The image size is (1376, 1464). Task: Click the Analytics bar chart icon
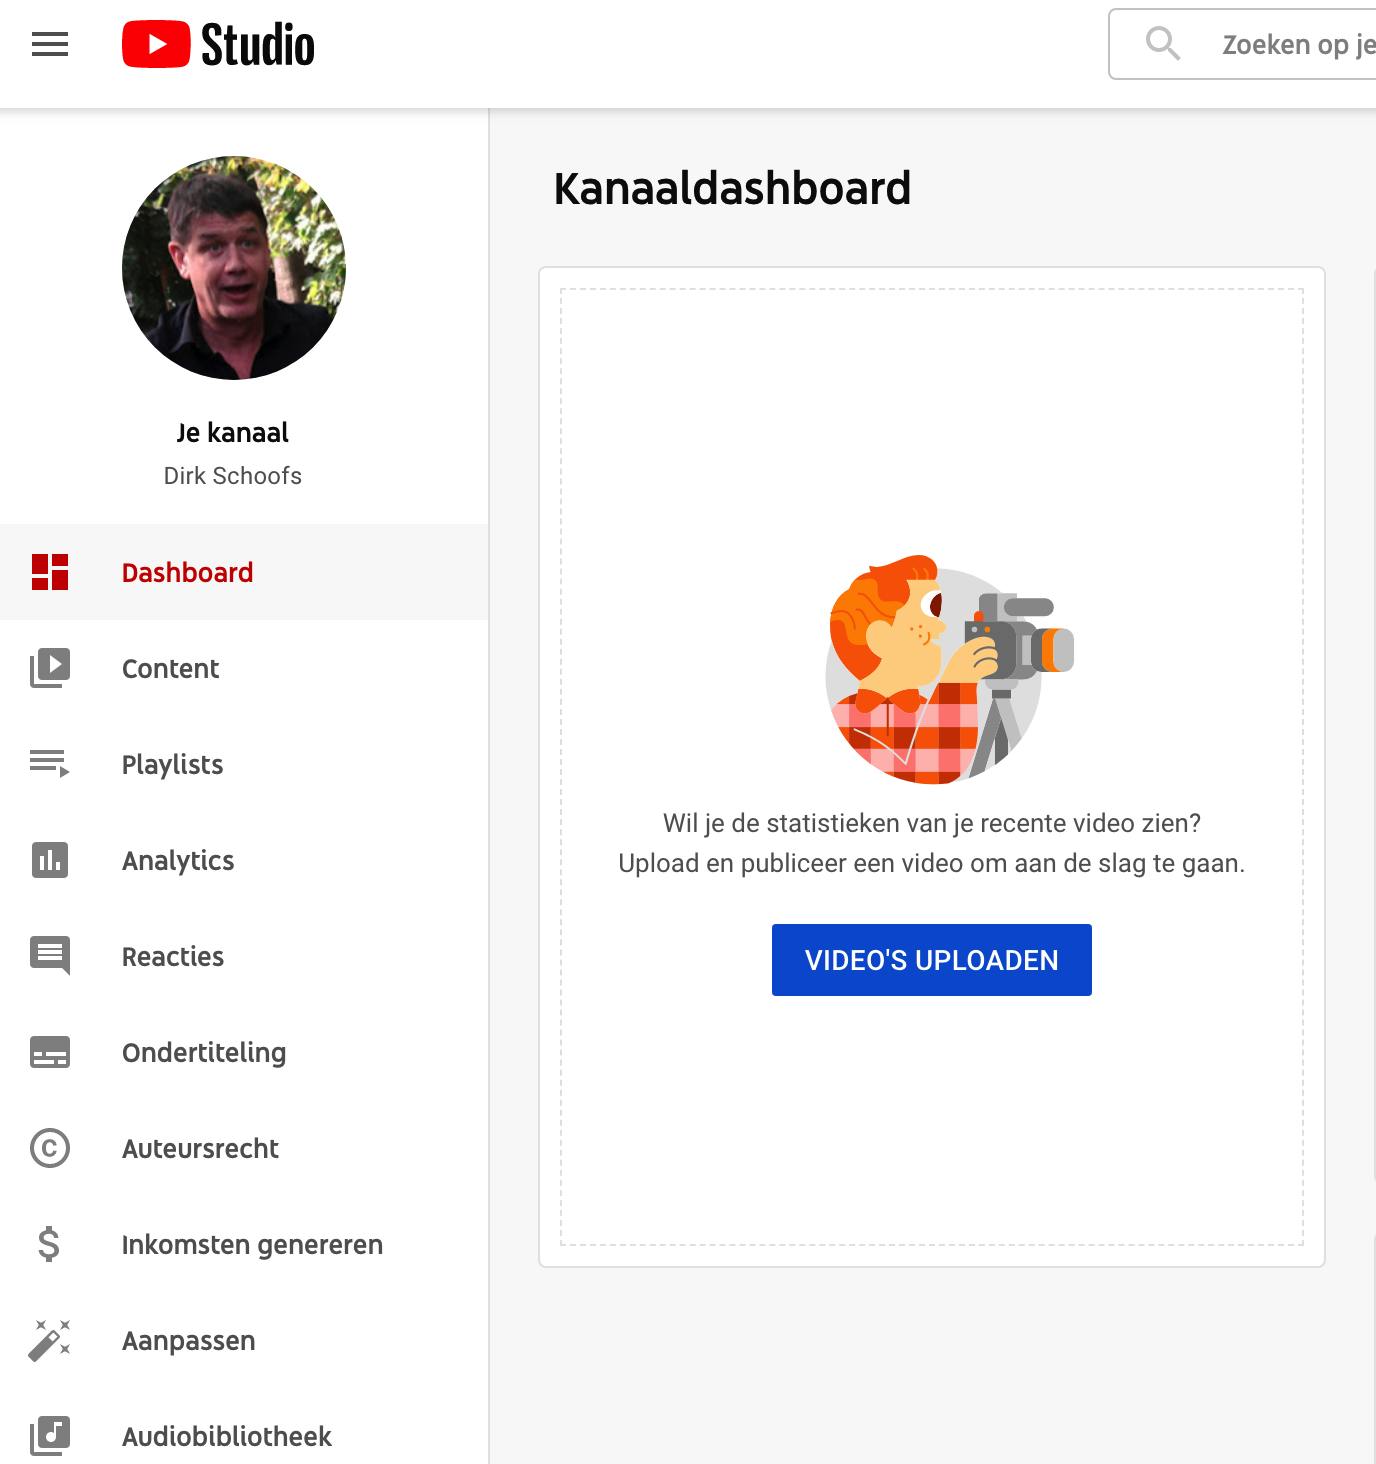[x=50, y=860]
